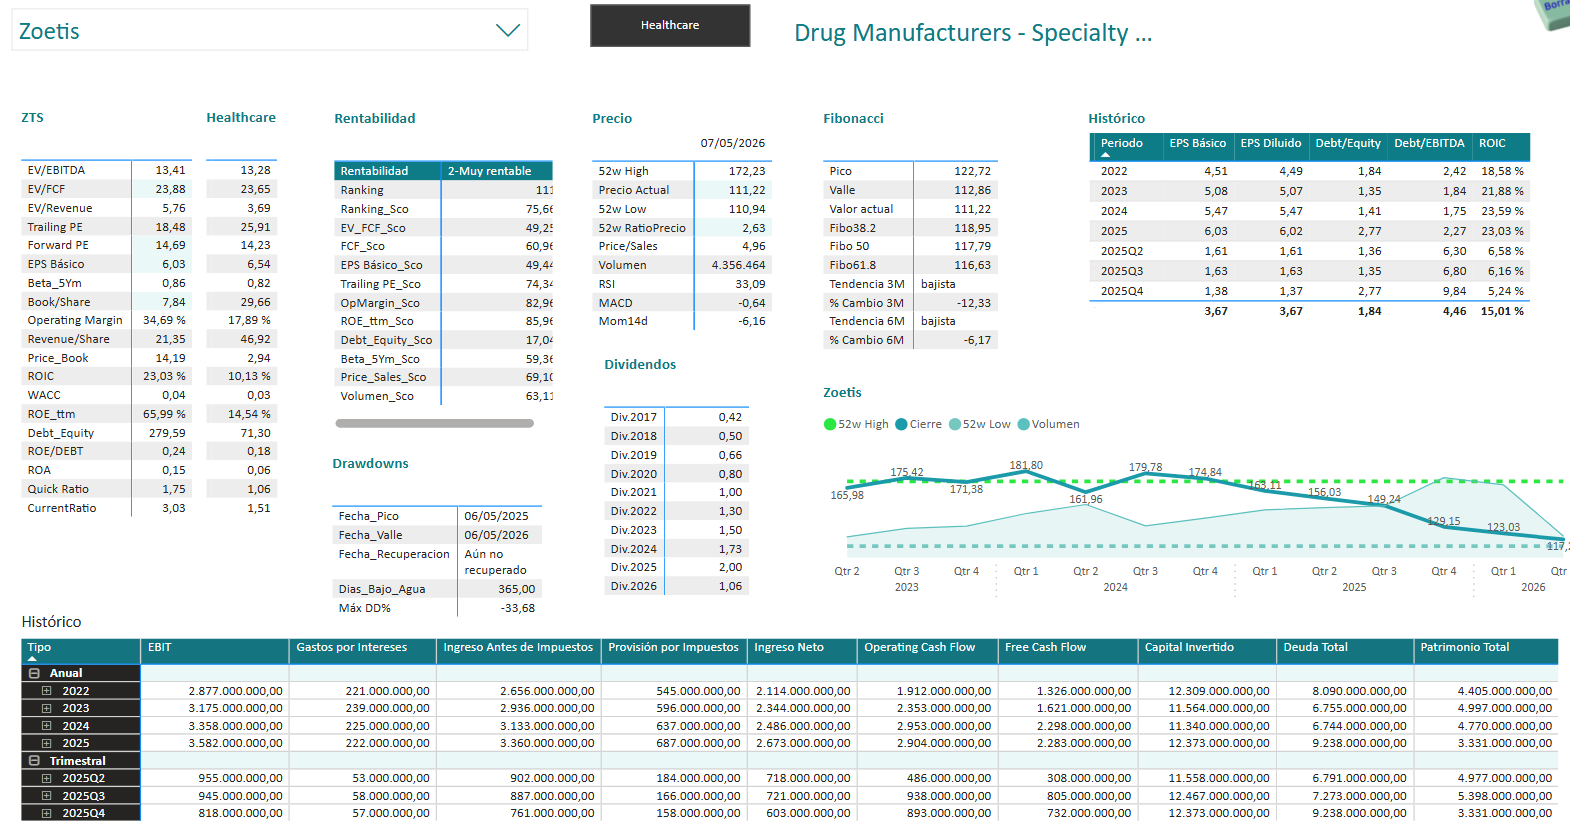1570x833 pixels.
Task: Click the Deuda Total column header
Action: click(1345, 651)
